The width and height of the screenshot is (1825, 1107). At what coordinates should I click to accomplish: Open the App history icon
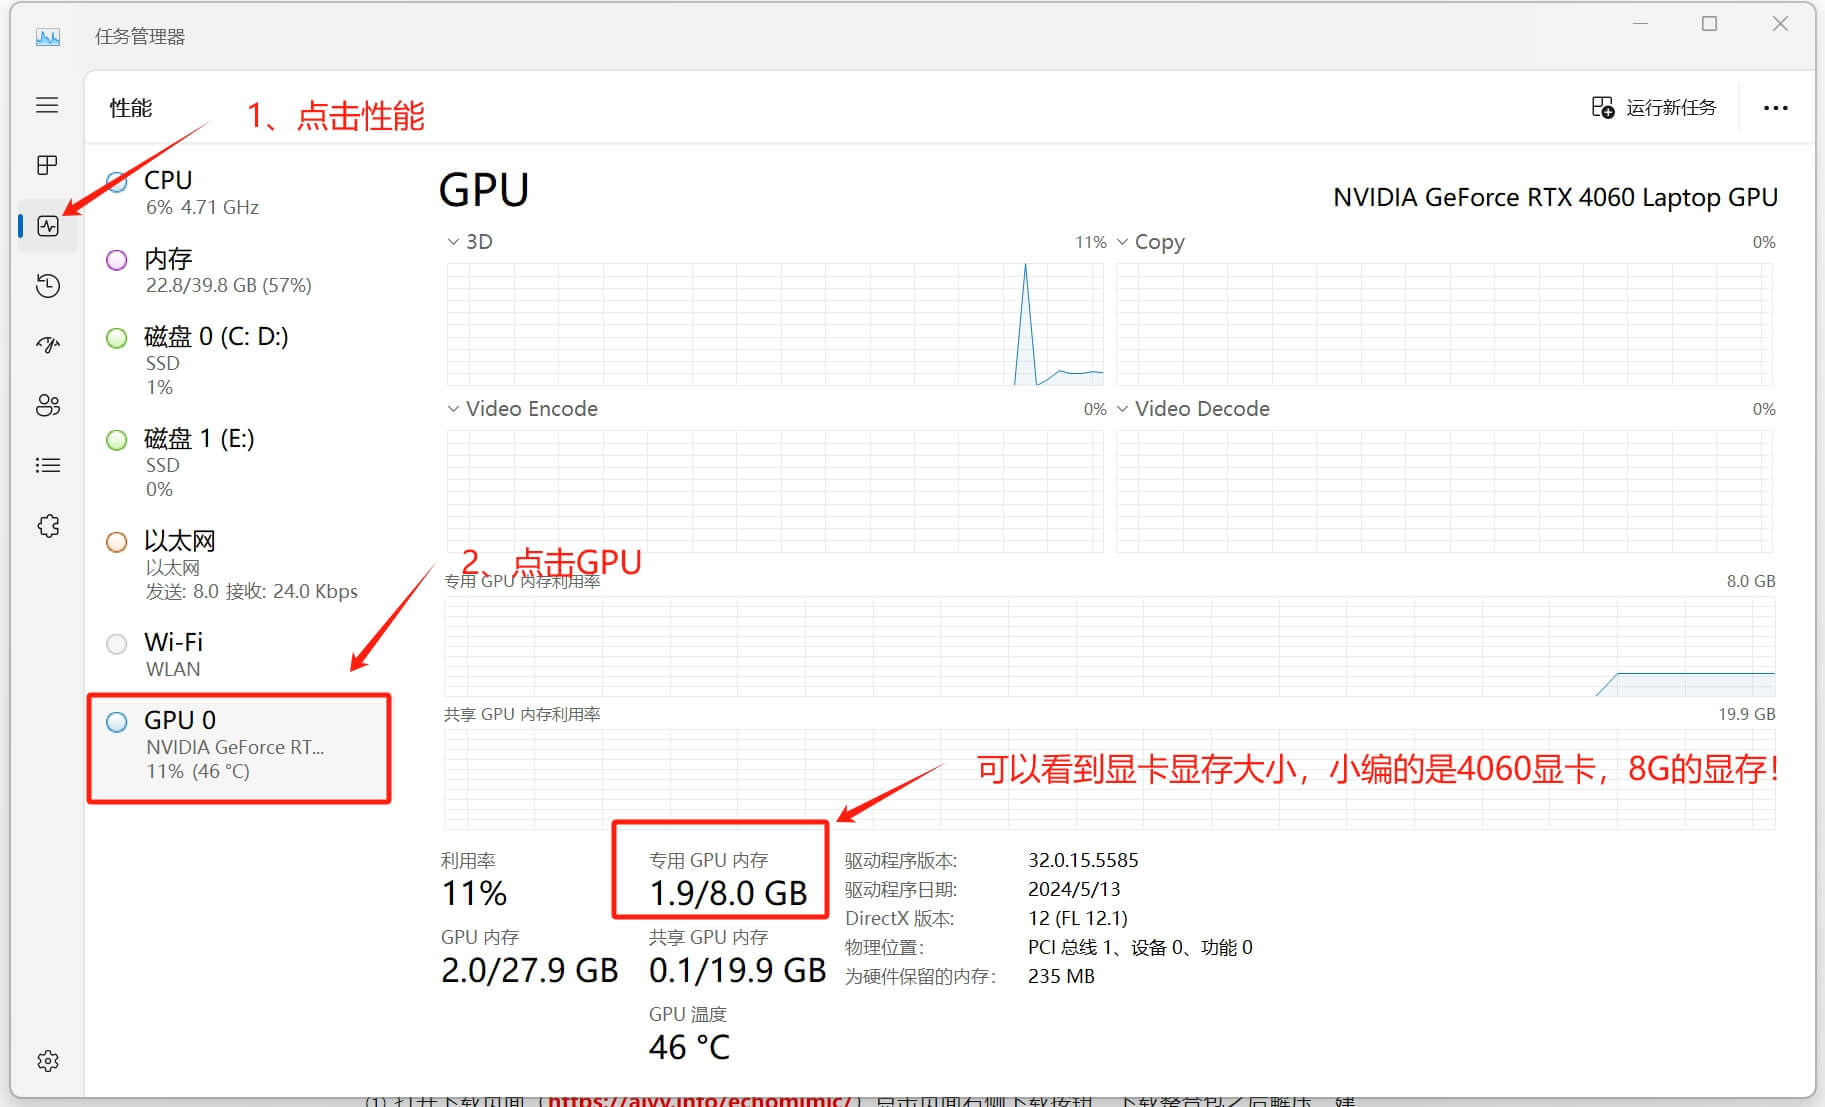(x=47, y=286)
